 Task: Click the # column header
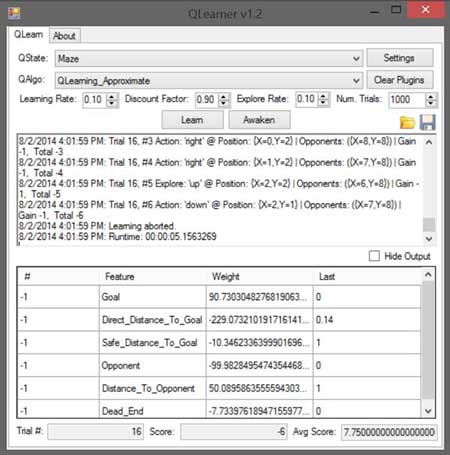point(58,276)
